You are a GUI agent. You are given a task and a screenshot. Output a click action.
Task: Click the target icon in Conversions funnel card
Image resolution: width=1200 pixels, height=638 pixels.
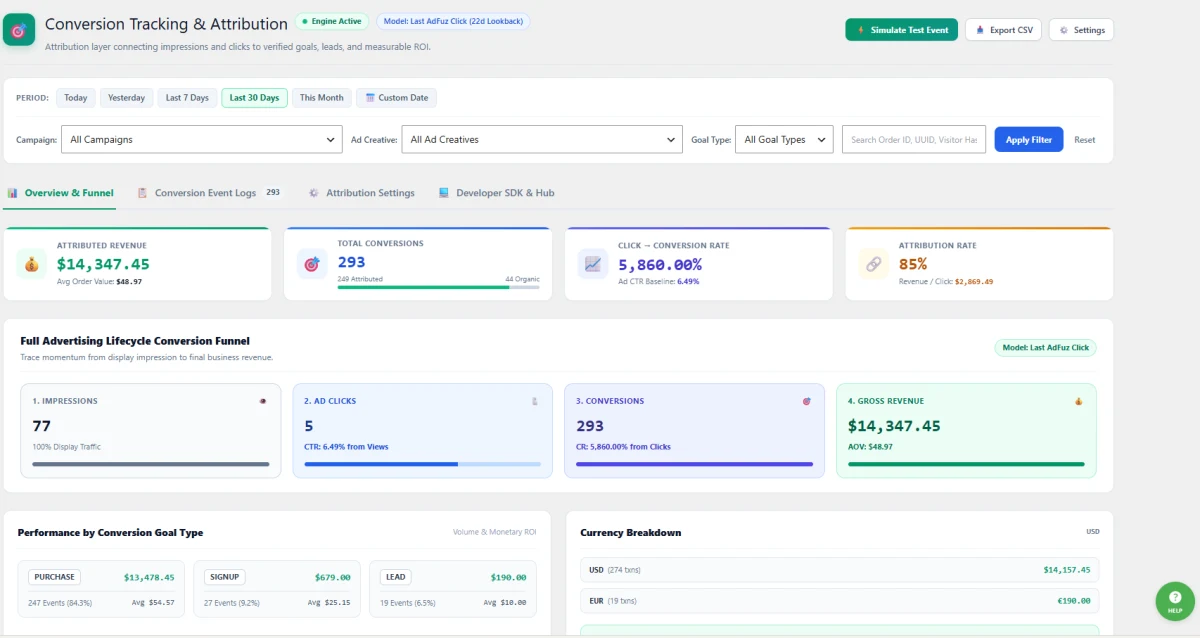click(x=807, y=401)
